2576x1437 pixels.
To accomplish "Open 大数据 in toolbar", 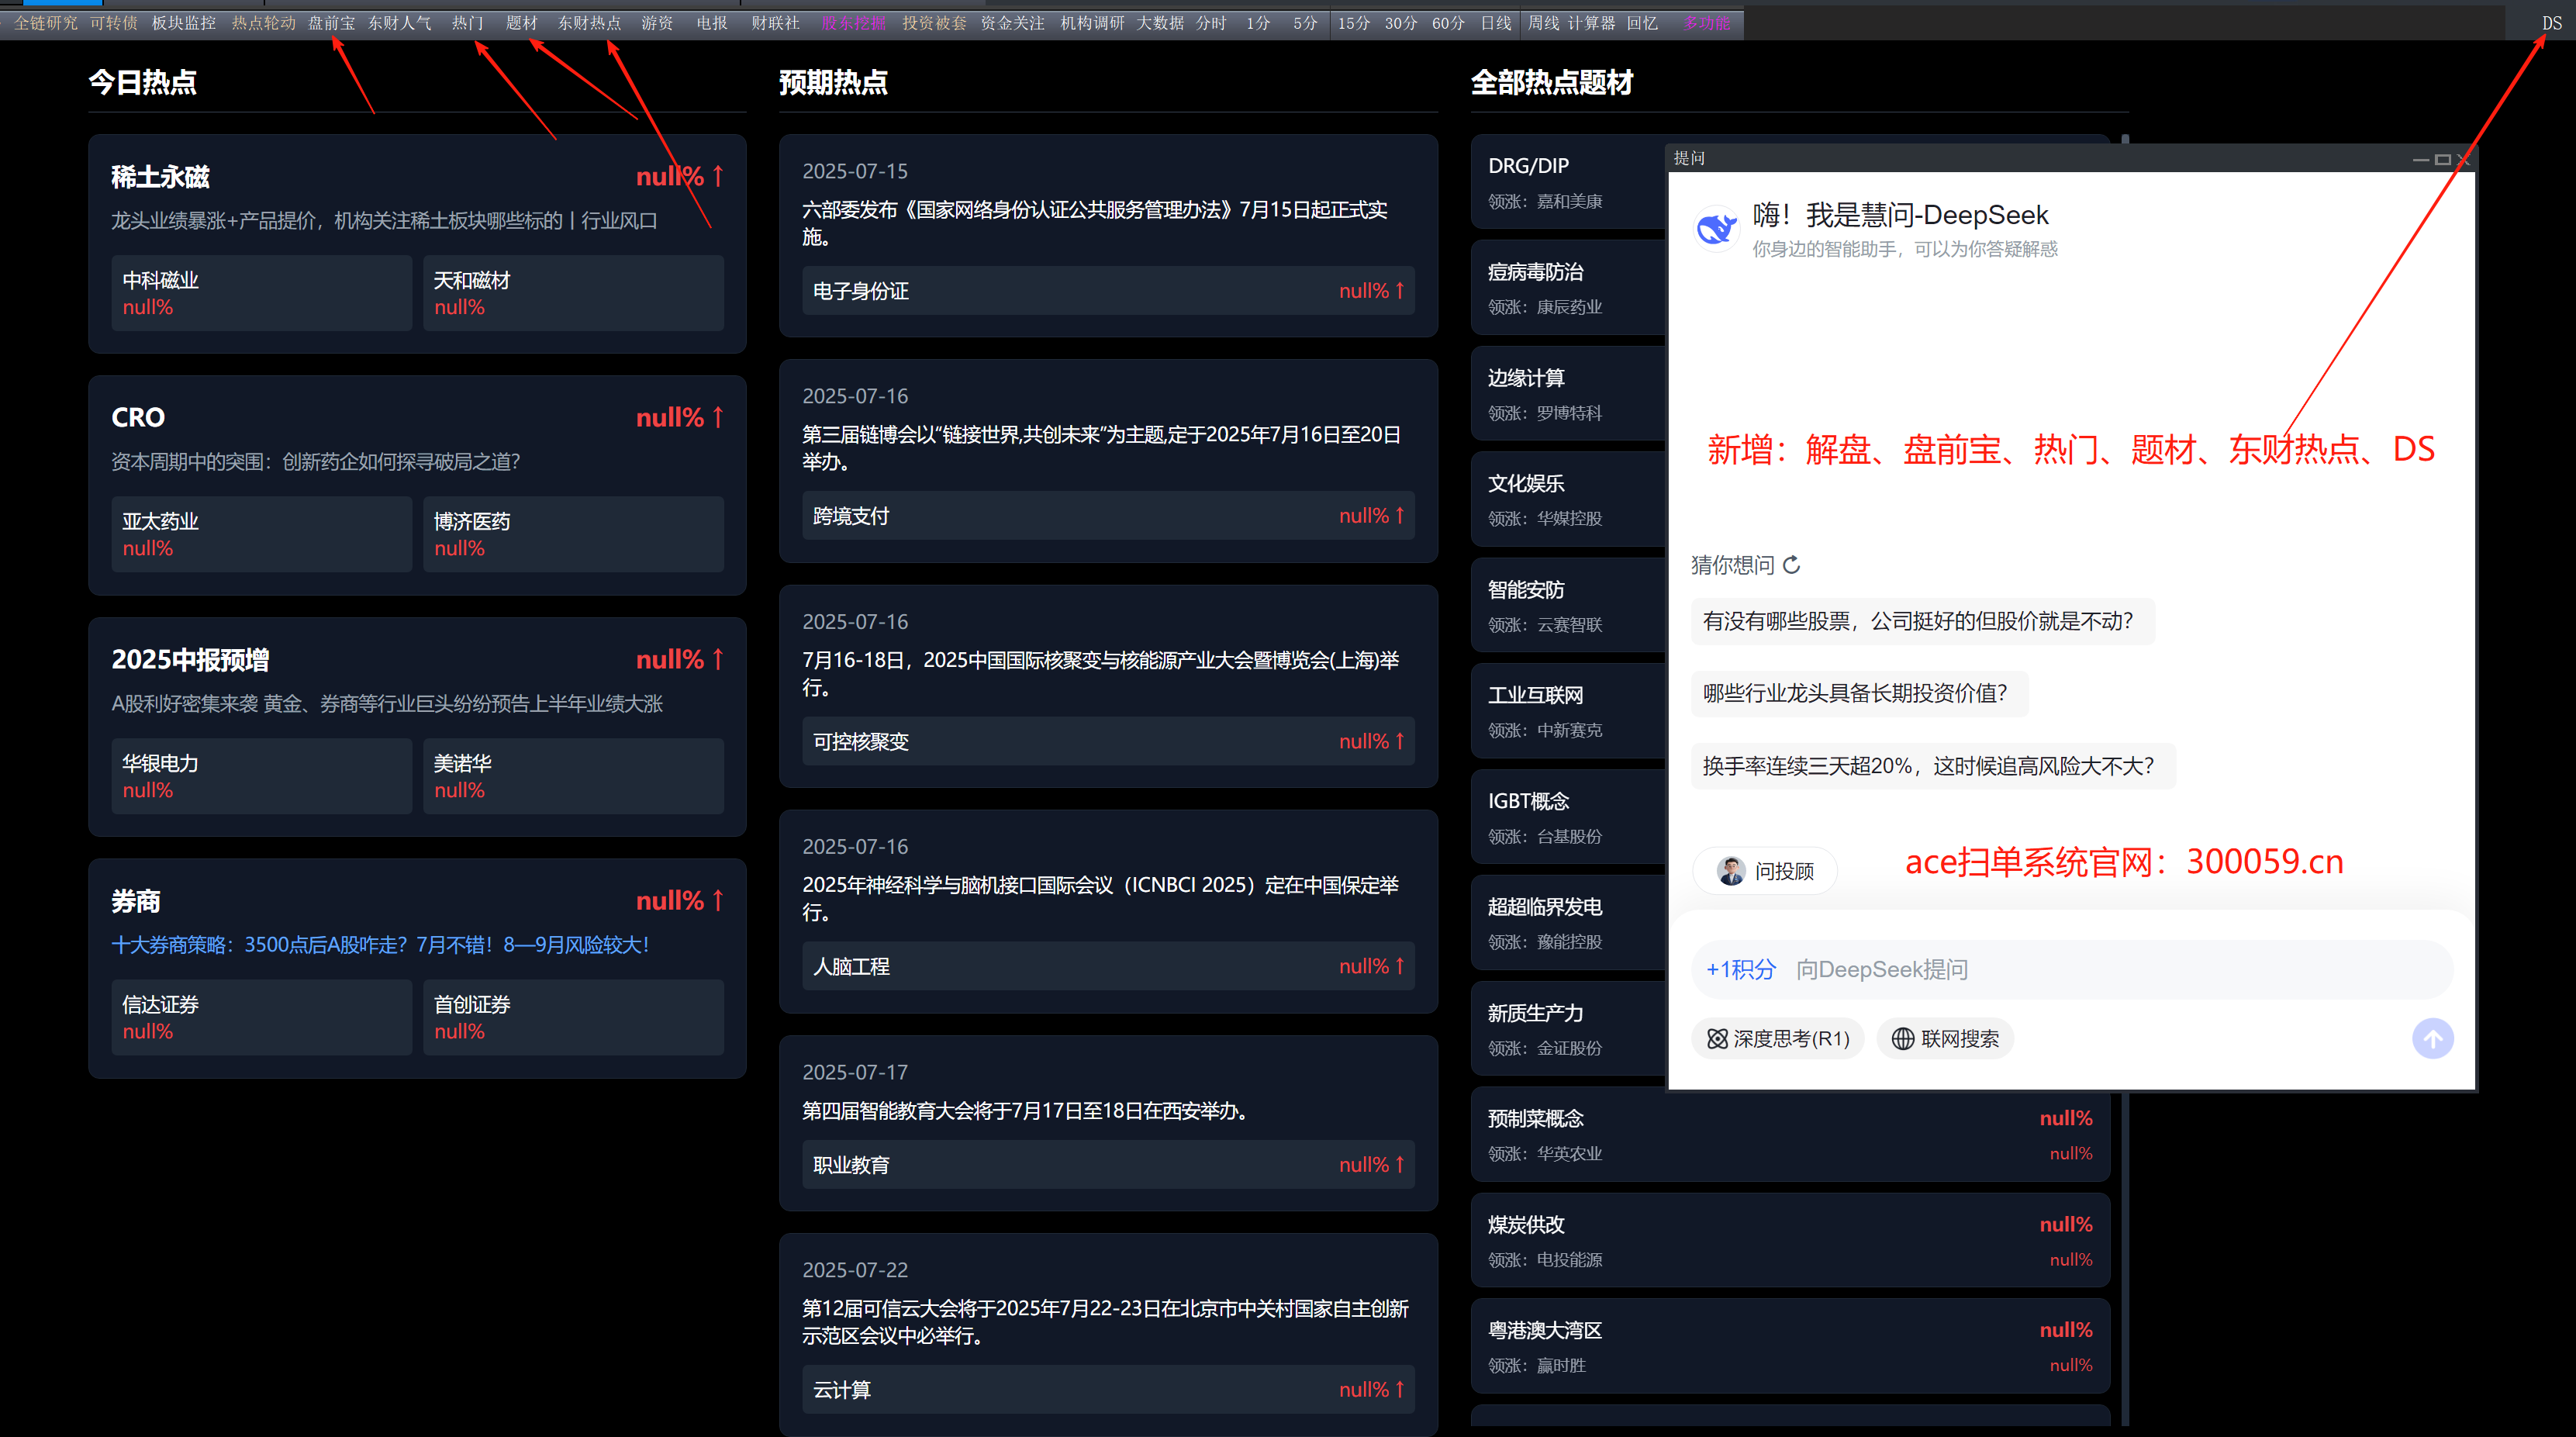I will click(x=1160, y=23).
